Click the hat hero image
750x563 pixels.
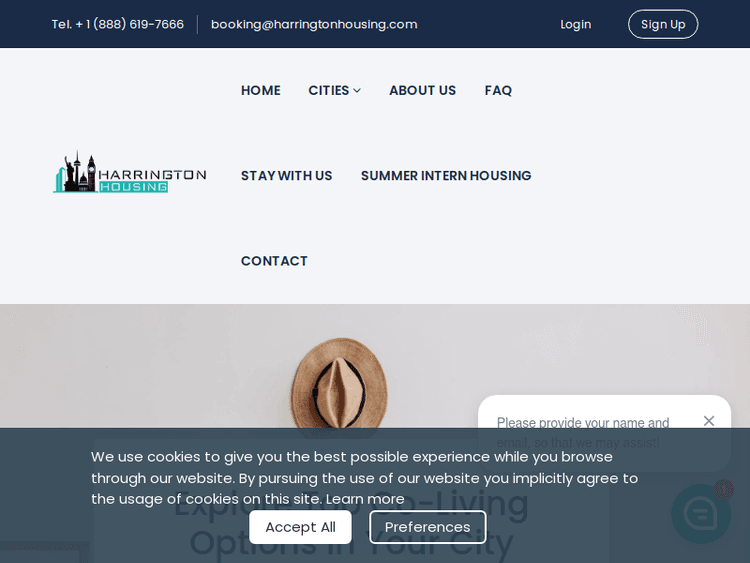tap(339, 383)
